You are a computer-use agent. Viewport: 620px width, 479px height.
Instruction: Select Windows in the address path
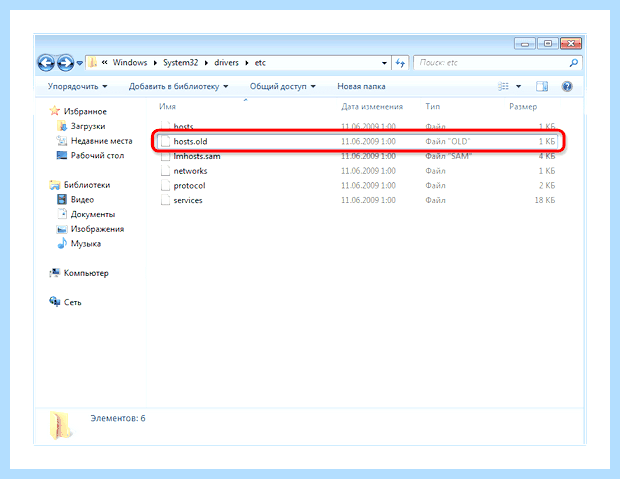[x=130, y=62]
